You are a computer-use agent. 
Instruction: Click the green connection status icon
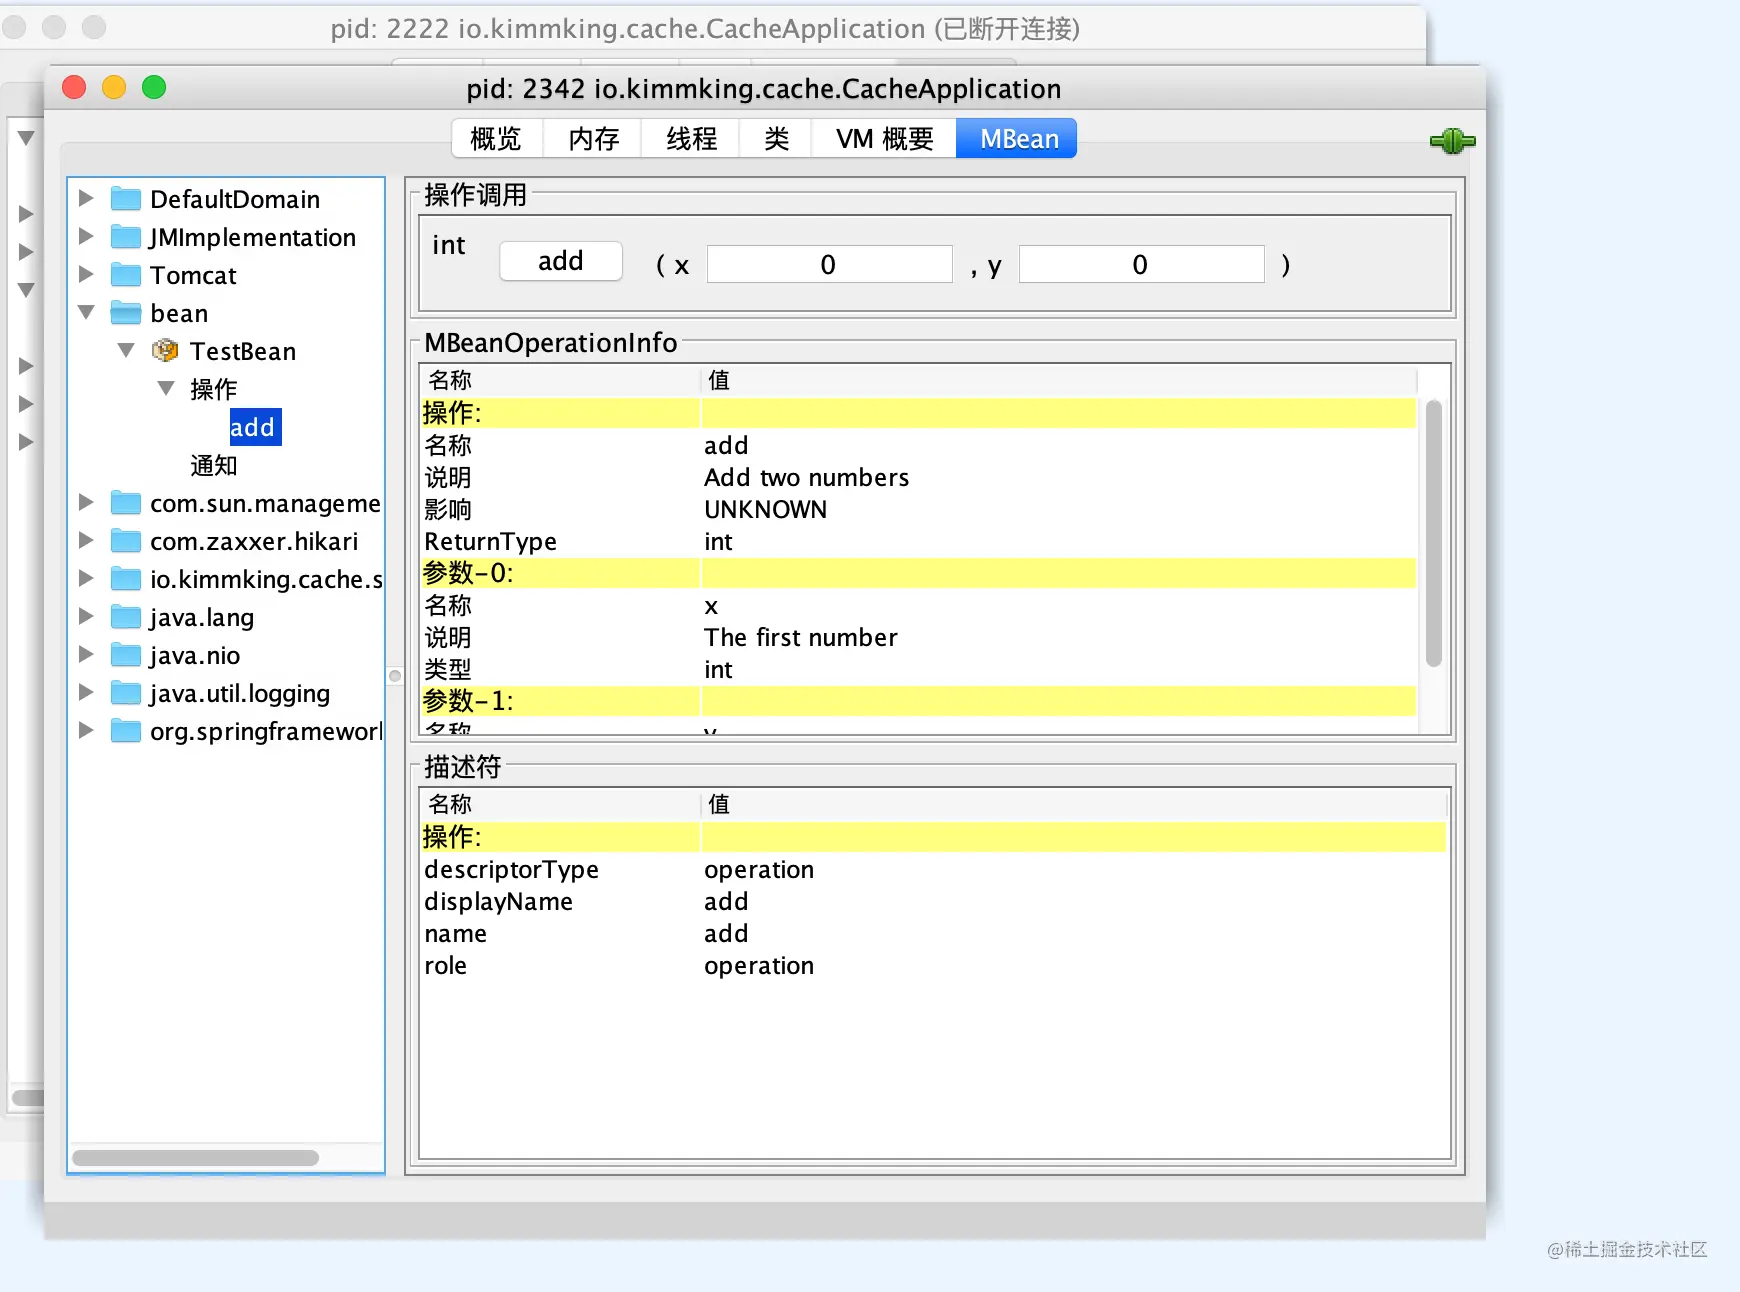[x=1452, y=141]
